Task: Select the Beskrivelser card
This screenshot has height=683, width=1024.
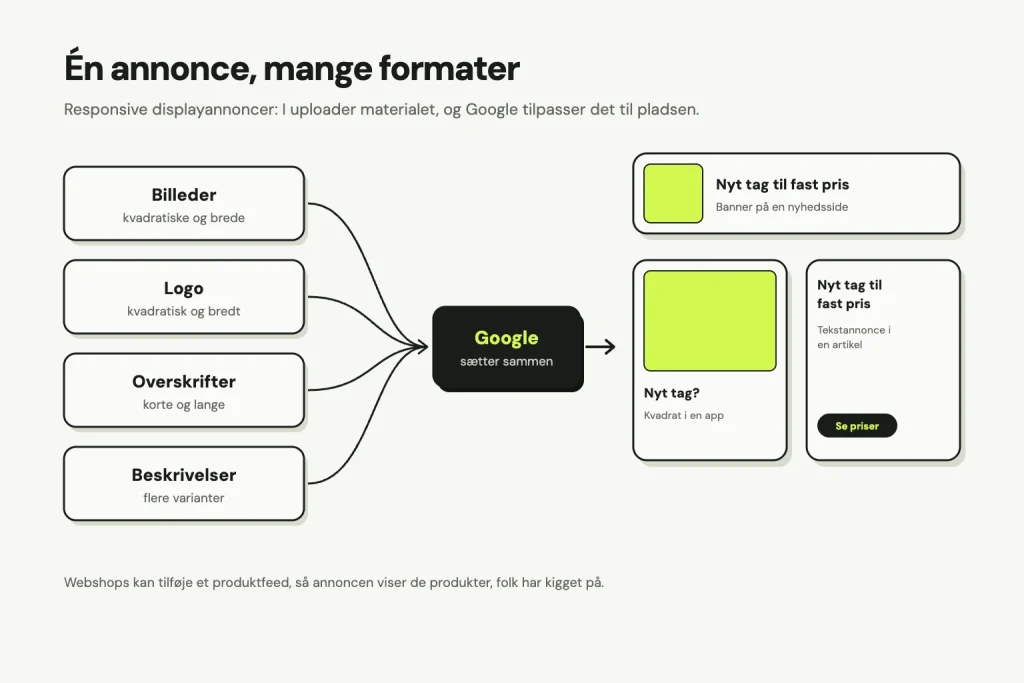Action: click(x=184, y=484)
